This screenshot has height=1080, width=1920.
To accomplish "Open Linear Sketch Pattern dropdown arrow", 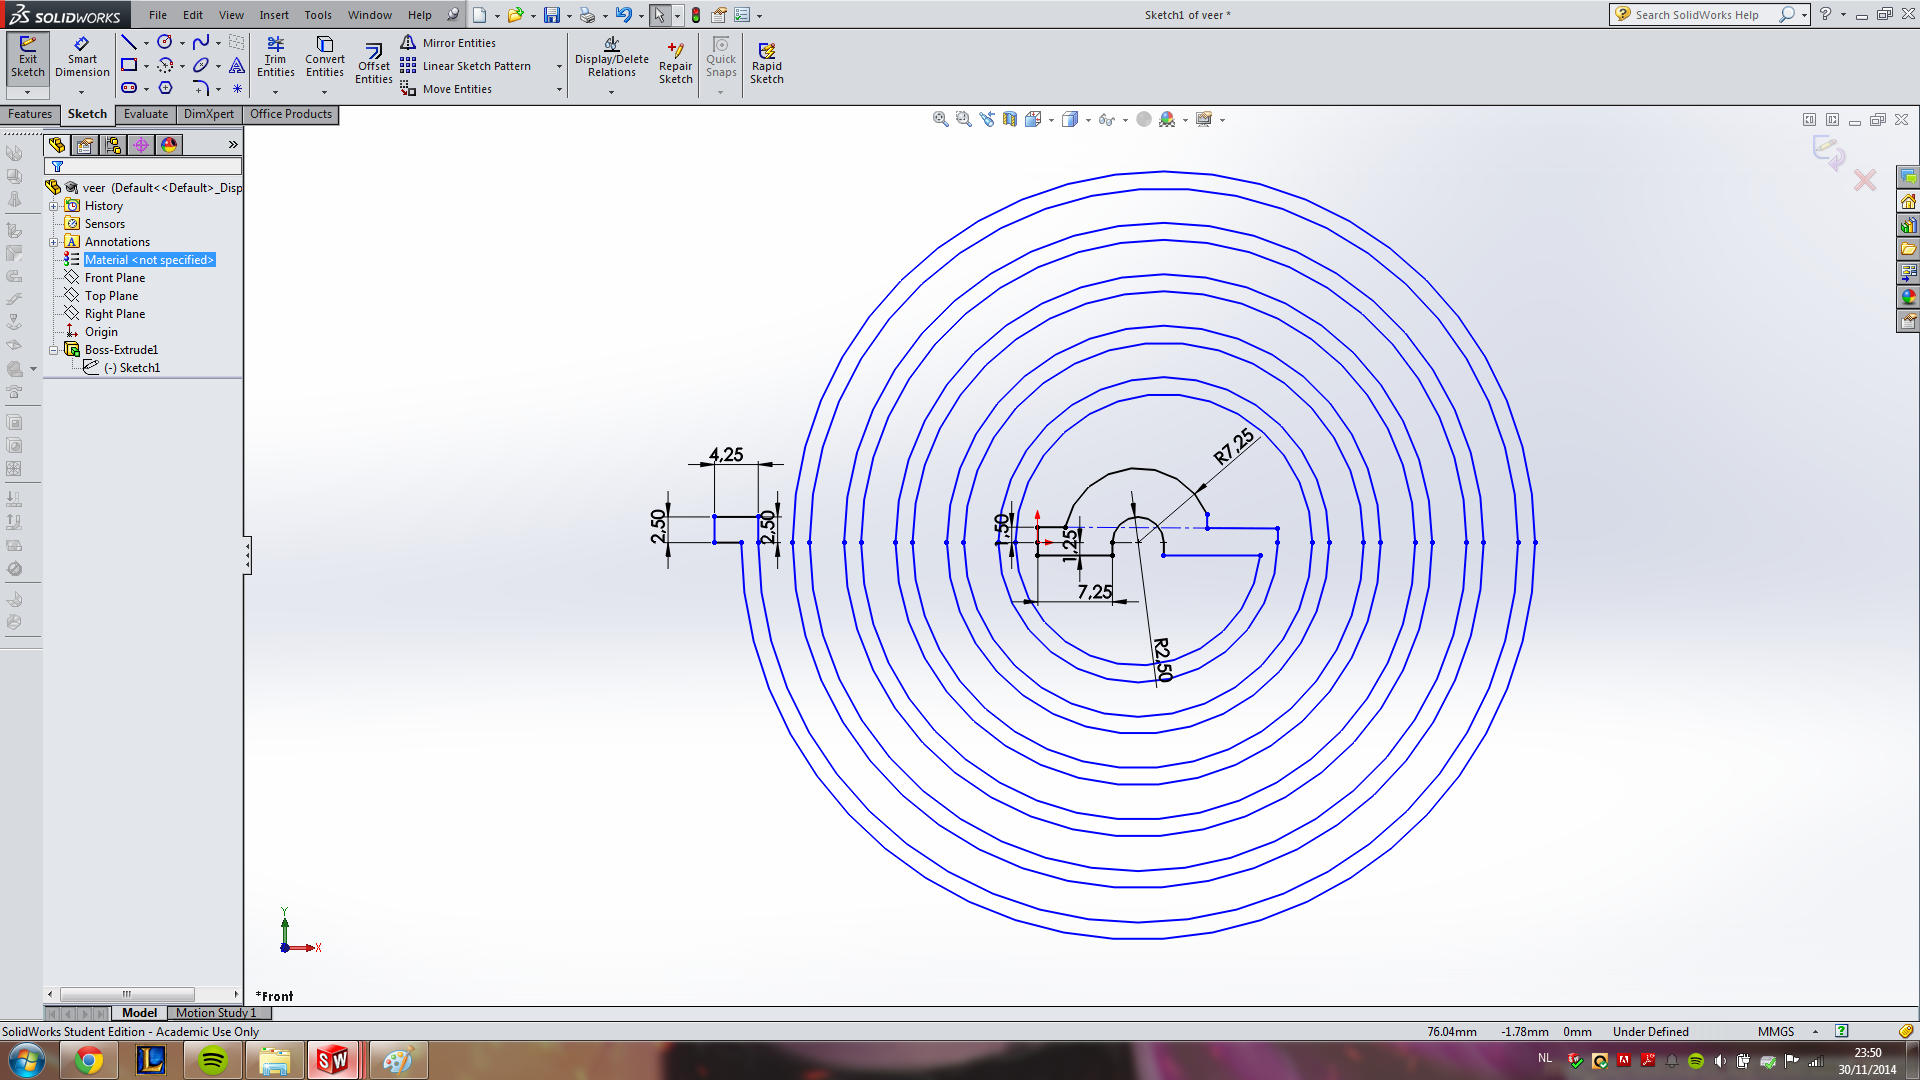I will point(559,67).
